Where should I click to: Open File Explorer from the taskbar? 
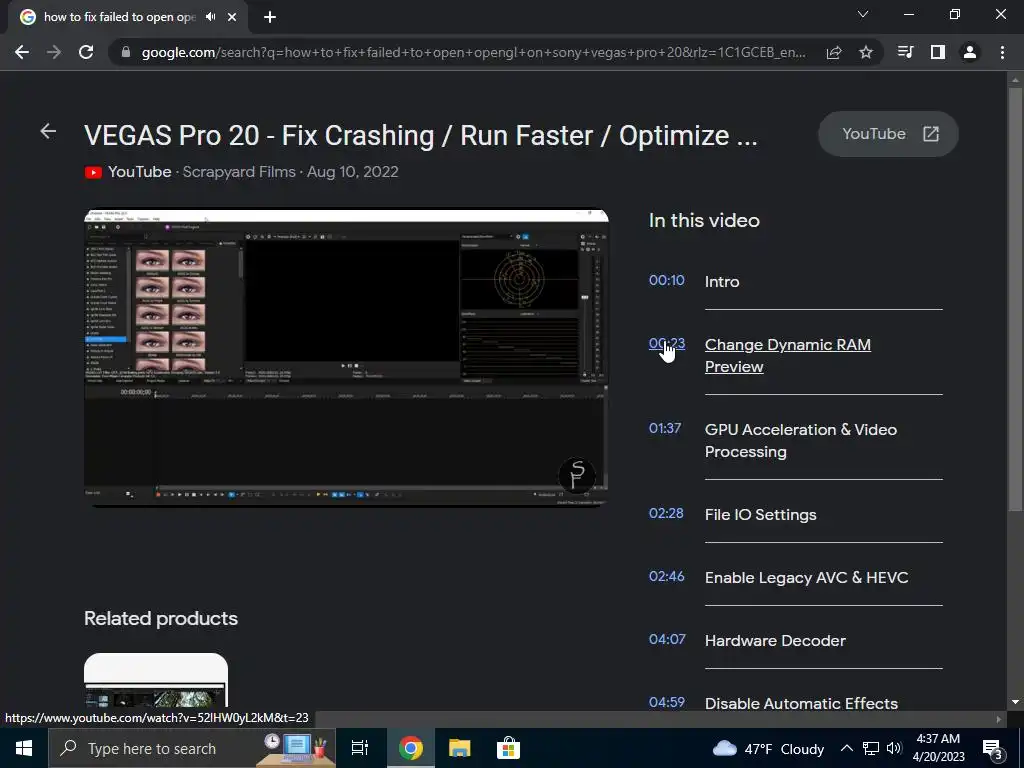[x=460, y=748]
